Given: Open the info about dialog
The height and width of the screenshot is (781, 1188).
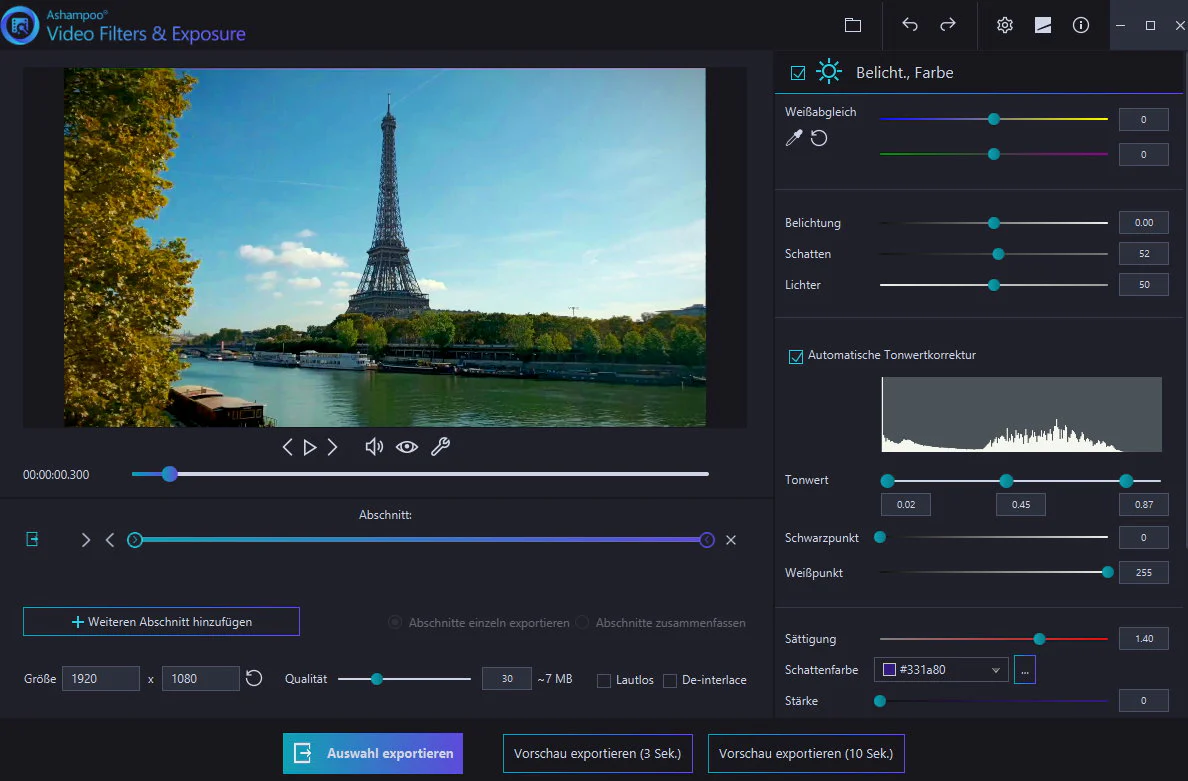Looking at the screenshot, I should 1081,25.
